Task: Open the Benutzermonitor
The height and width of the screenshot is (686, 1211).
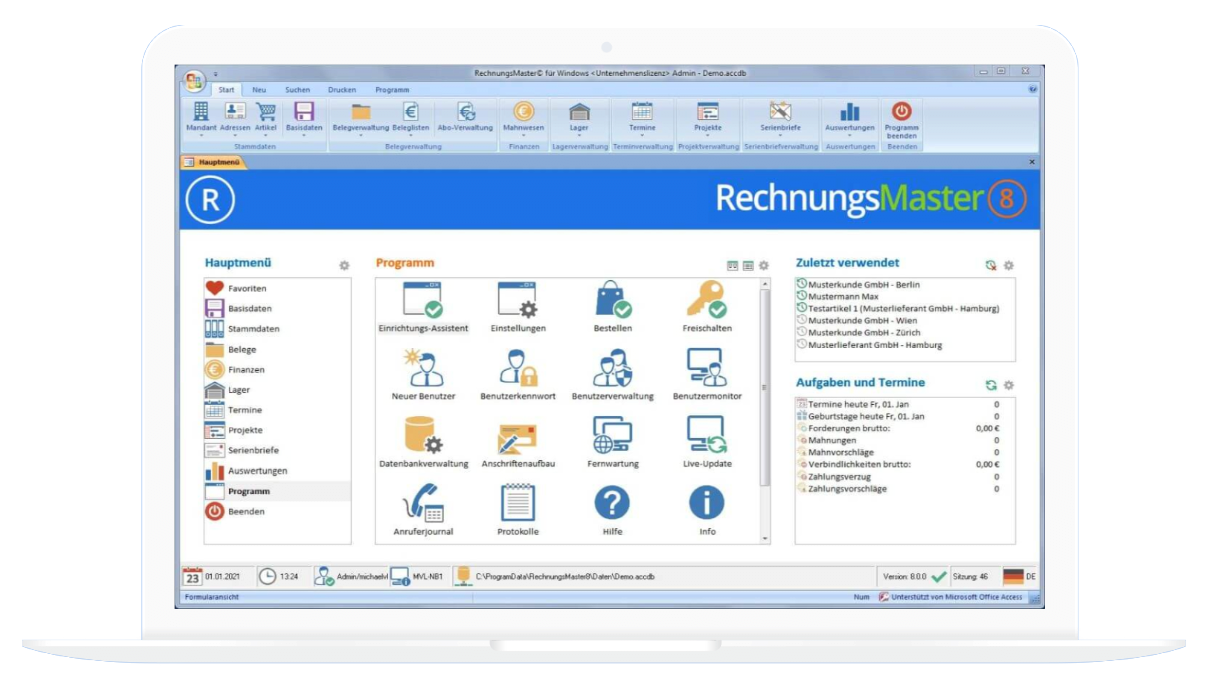Action: [707, 376]
